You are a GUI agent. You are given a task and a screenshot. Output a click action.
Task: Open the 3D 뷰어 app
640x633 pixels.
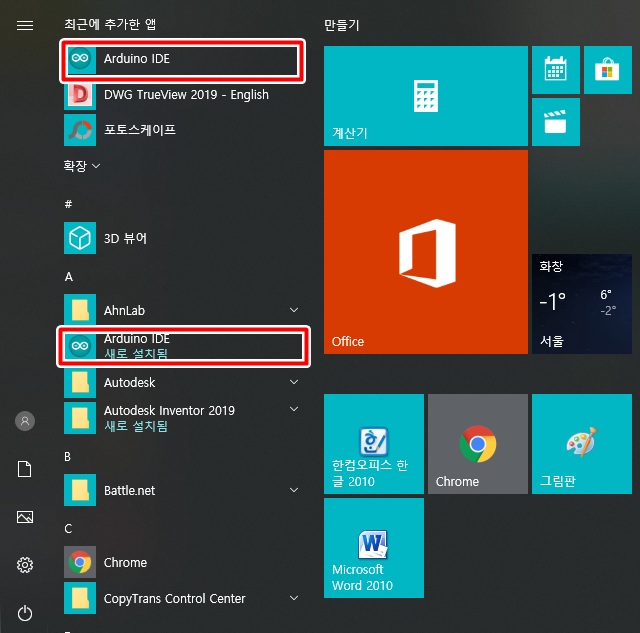(182, 238)
